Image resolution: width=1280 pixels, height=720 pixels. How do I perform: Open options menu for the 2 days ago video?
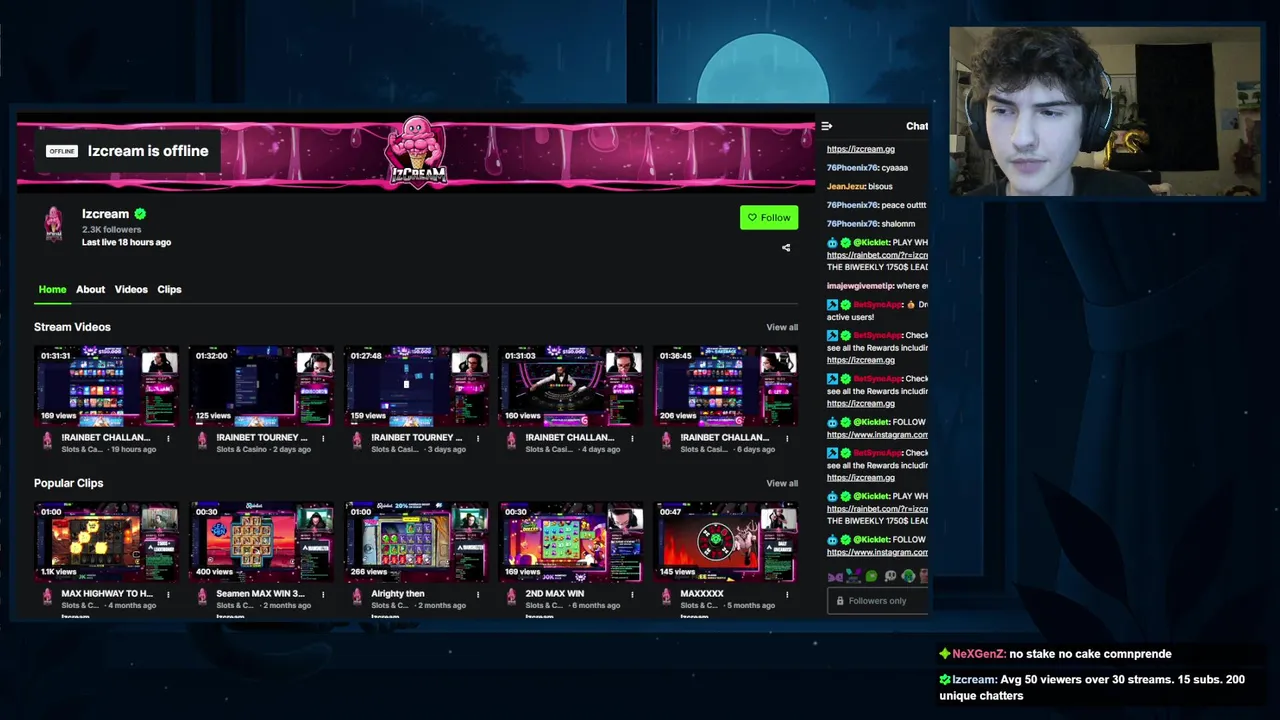(x=323, y=438)
